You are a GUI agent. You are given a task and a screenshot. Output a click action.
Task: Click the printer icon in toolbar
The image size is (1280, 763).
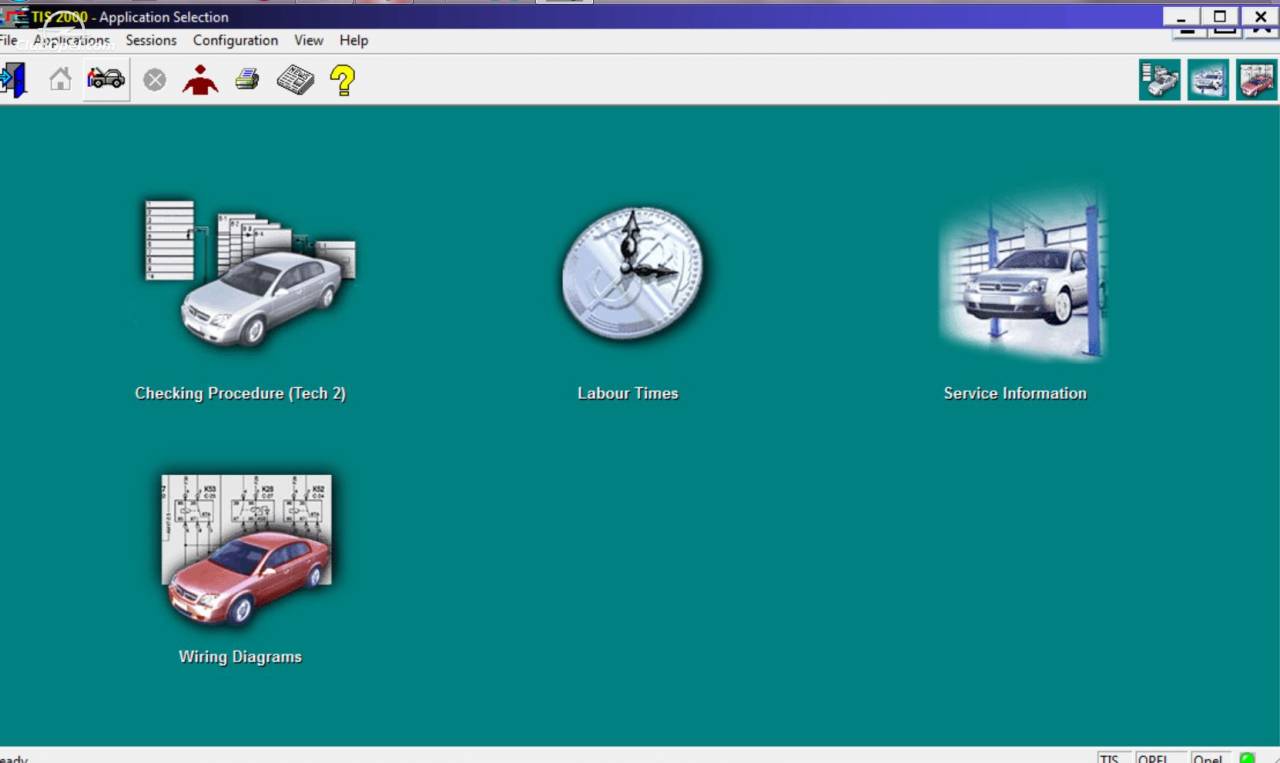tap(247, 80)
